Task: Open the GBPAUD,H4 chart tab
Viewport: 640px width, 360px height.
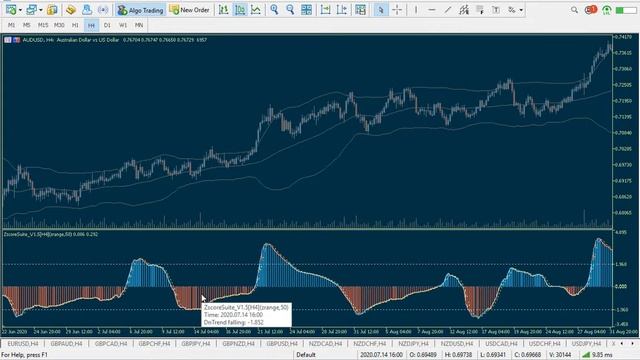Action: tap(67, 344)
